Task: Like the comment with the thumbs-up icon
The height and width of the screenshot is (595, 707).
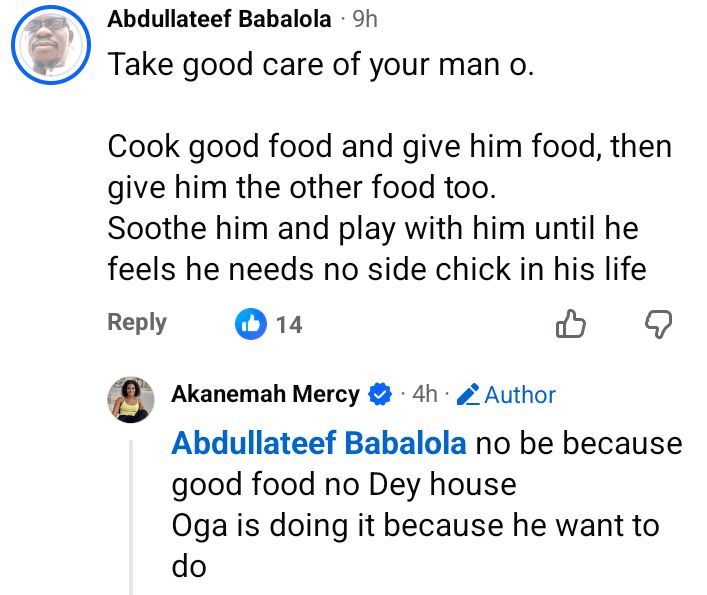Action: tap(570, 324)
